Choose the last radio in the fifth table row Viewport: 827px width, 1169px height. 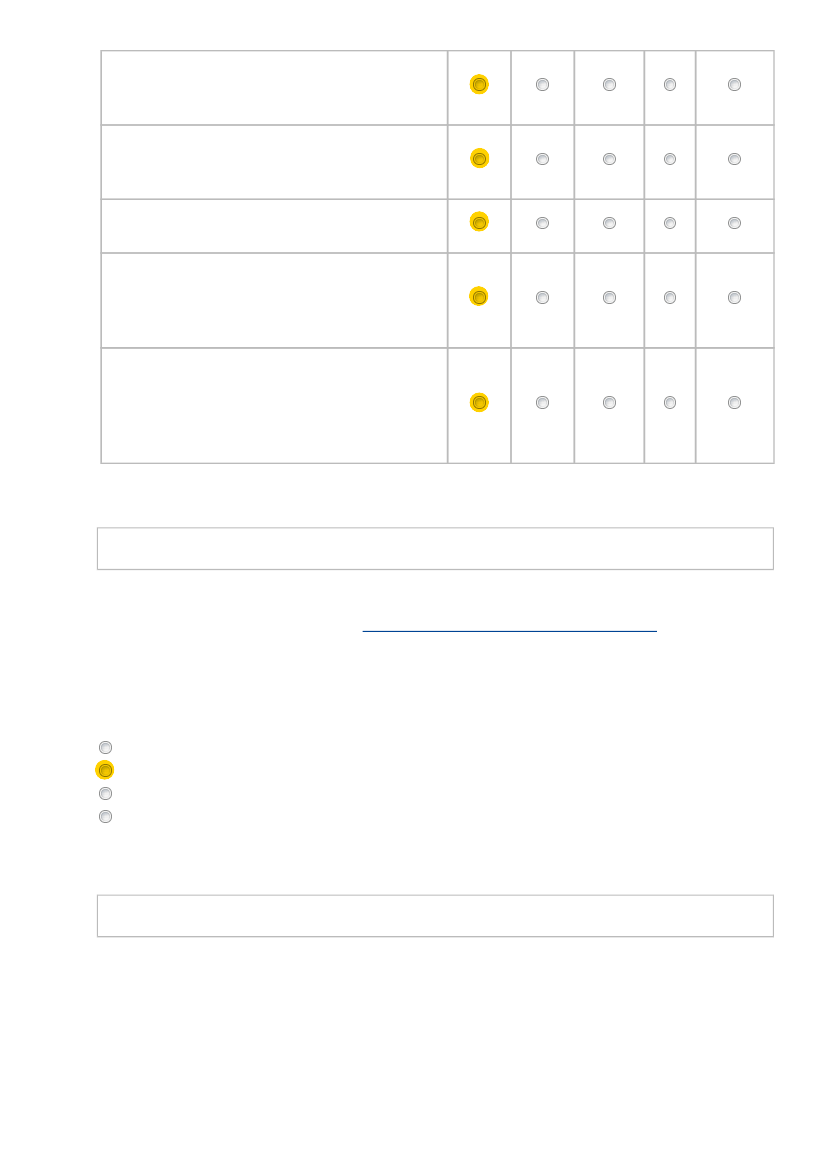click(x=734, y=403)
